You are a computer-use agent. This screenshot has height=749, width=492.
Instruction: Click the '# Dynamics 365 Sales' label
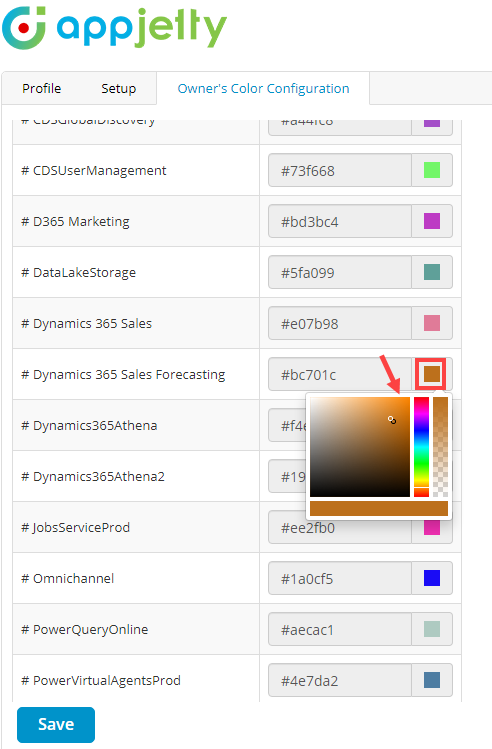pyautogui.click(x=86, y=323)
